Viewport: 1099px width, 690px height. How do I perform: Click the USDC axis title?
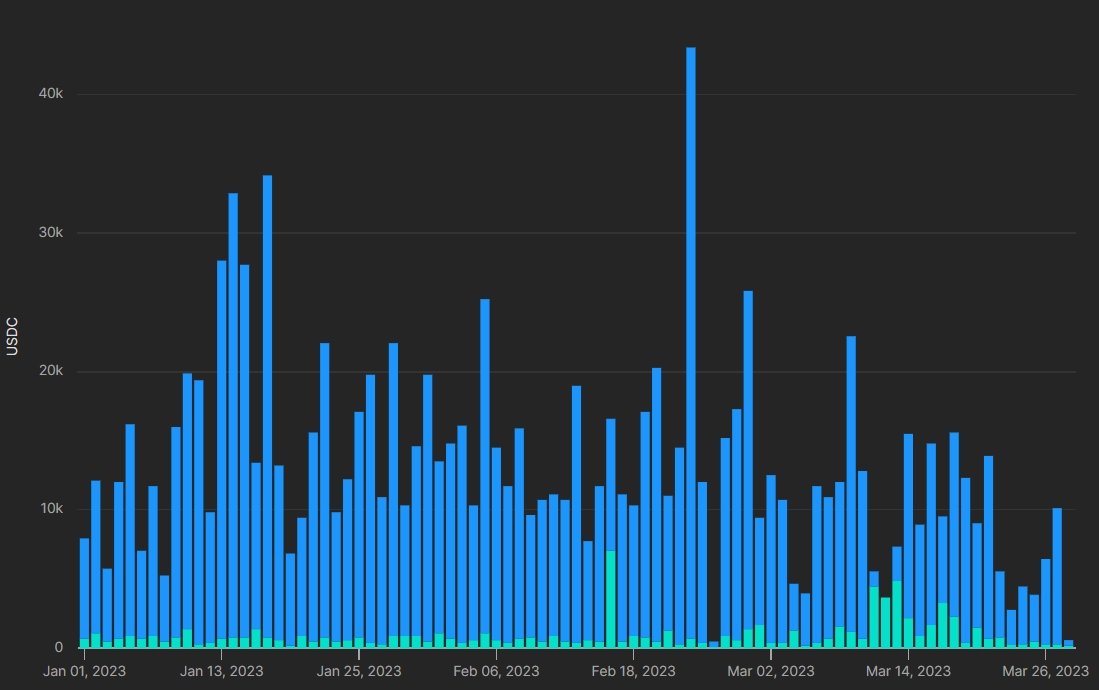[13, 337]
